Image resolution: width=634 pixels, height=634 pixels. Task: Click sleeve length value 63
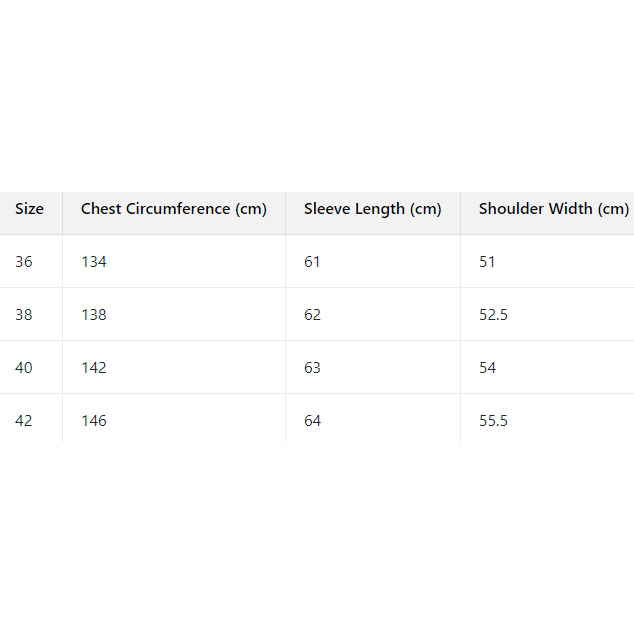(x=313, y=368)
